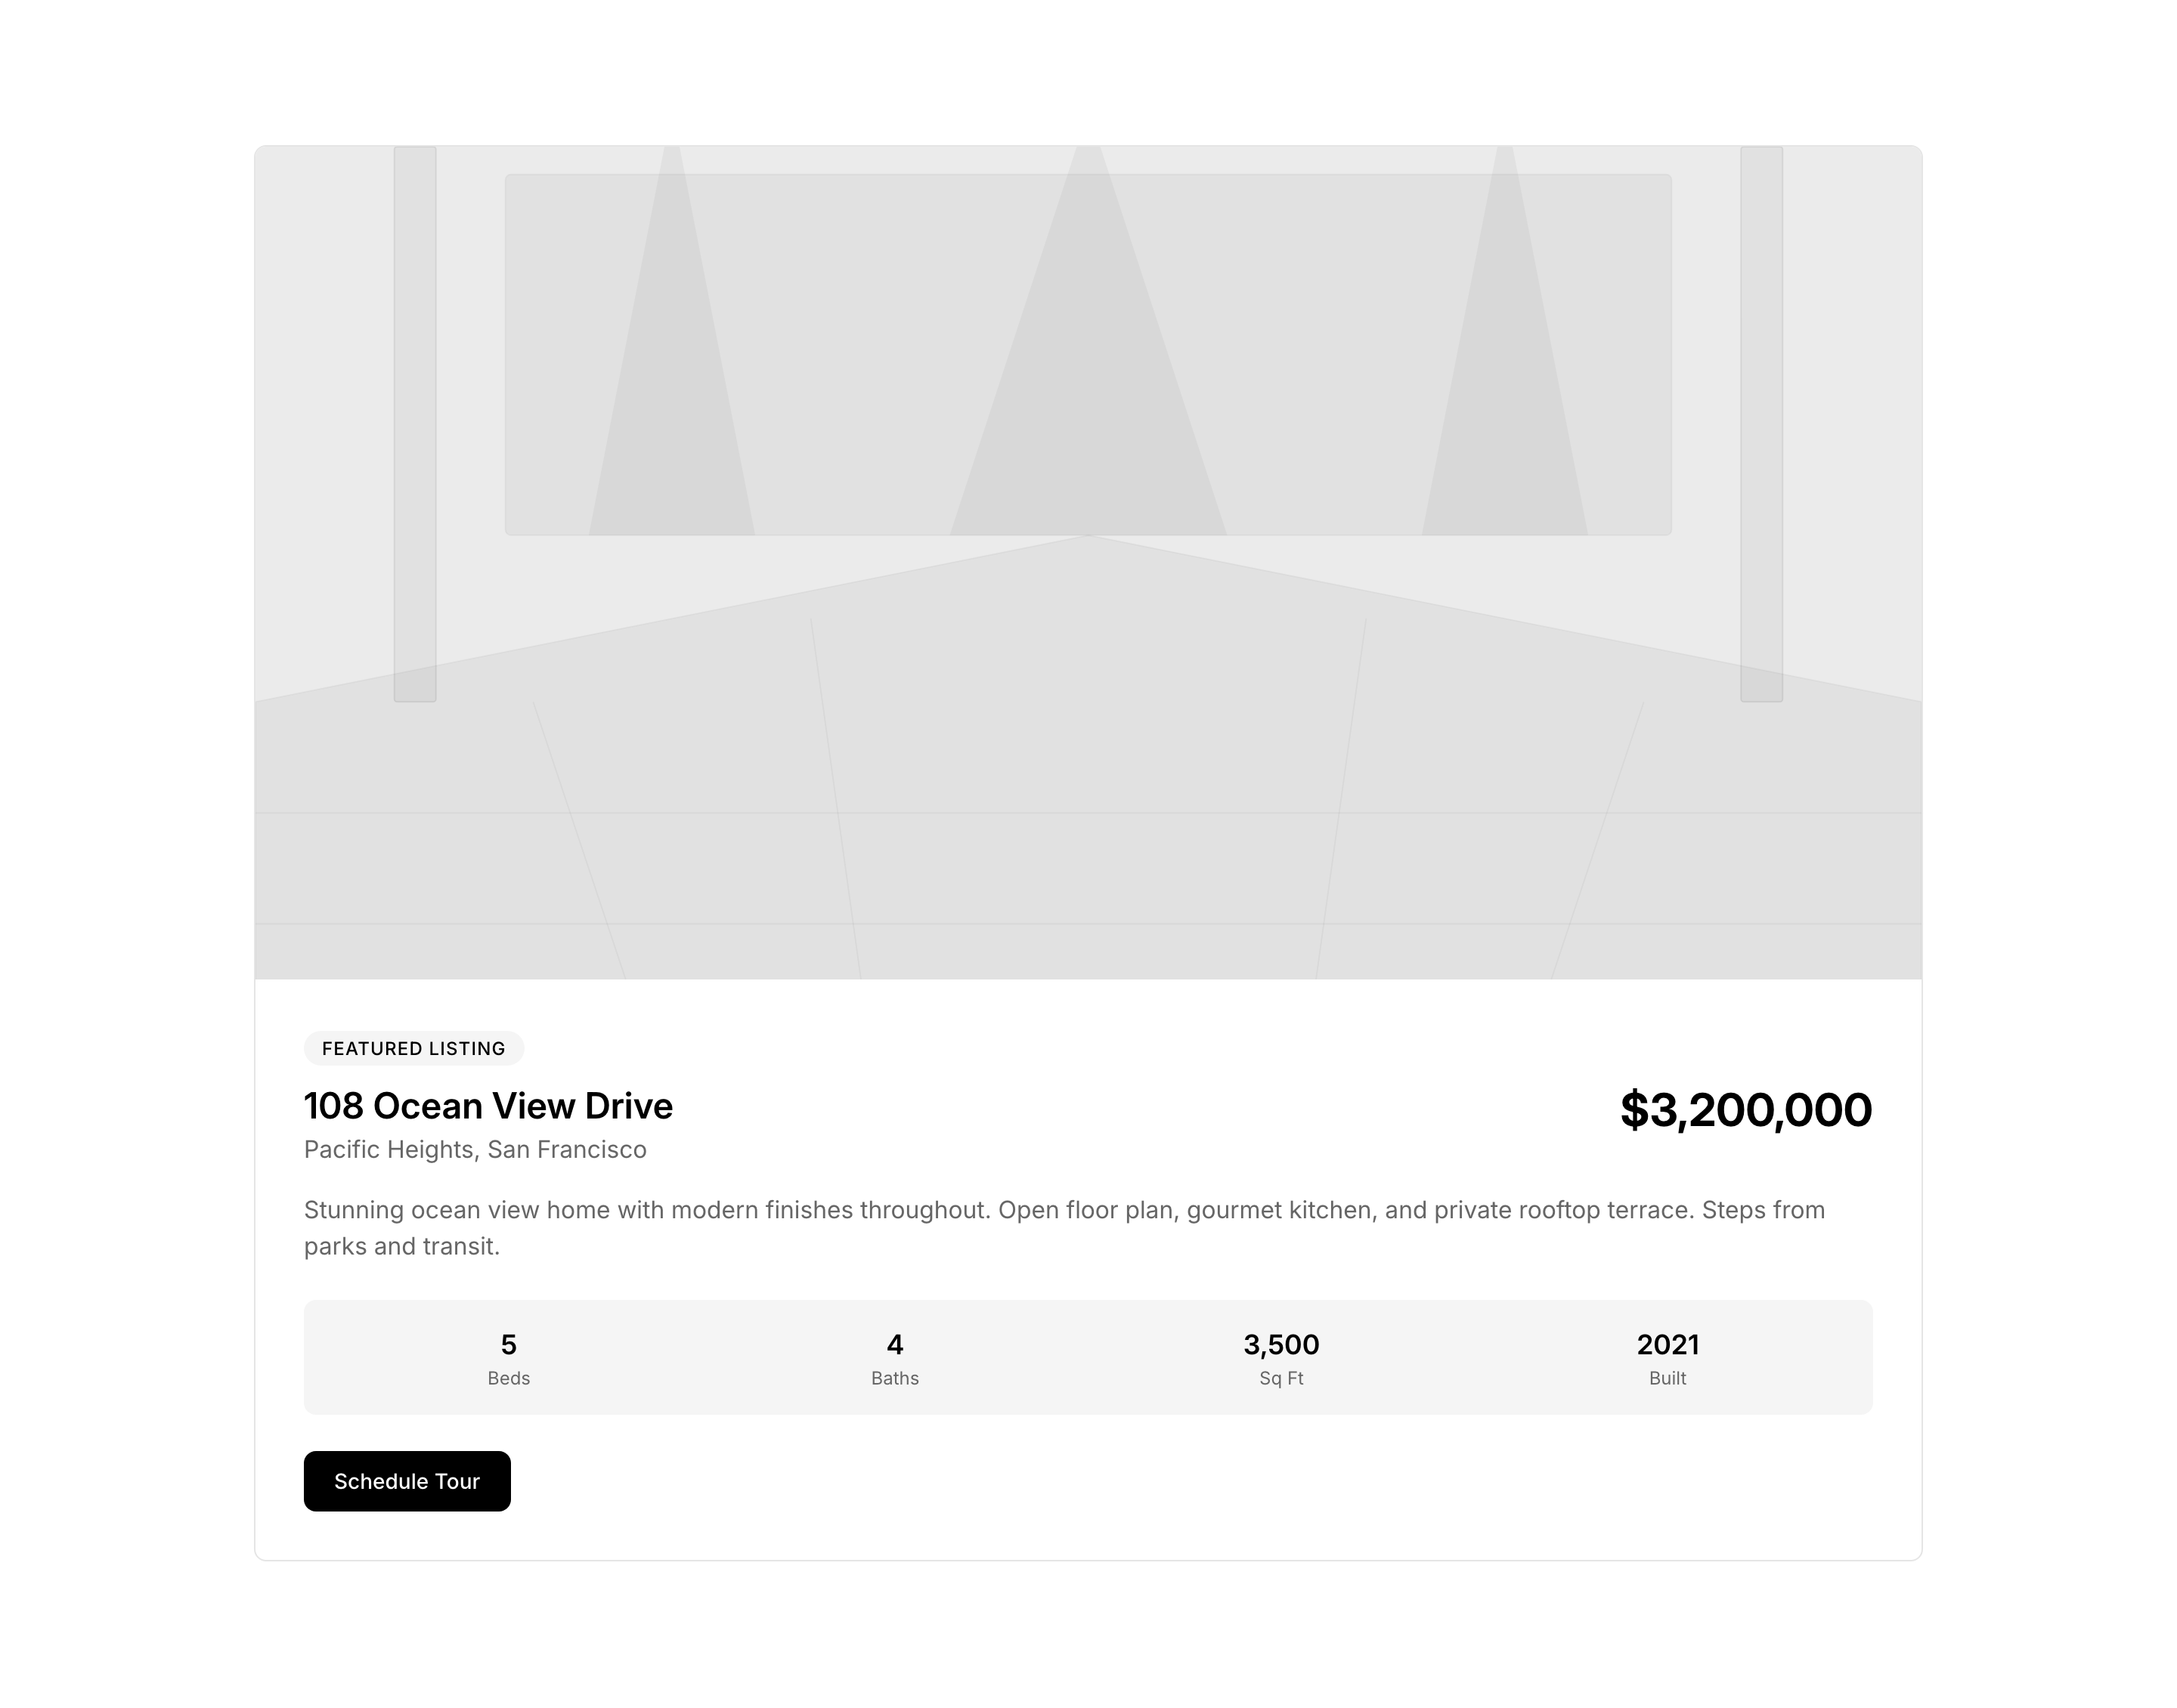Click the large center triangle in the photo
The width and height of the screenshot is (2177, 1708).
(1088, 420)
